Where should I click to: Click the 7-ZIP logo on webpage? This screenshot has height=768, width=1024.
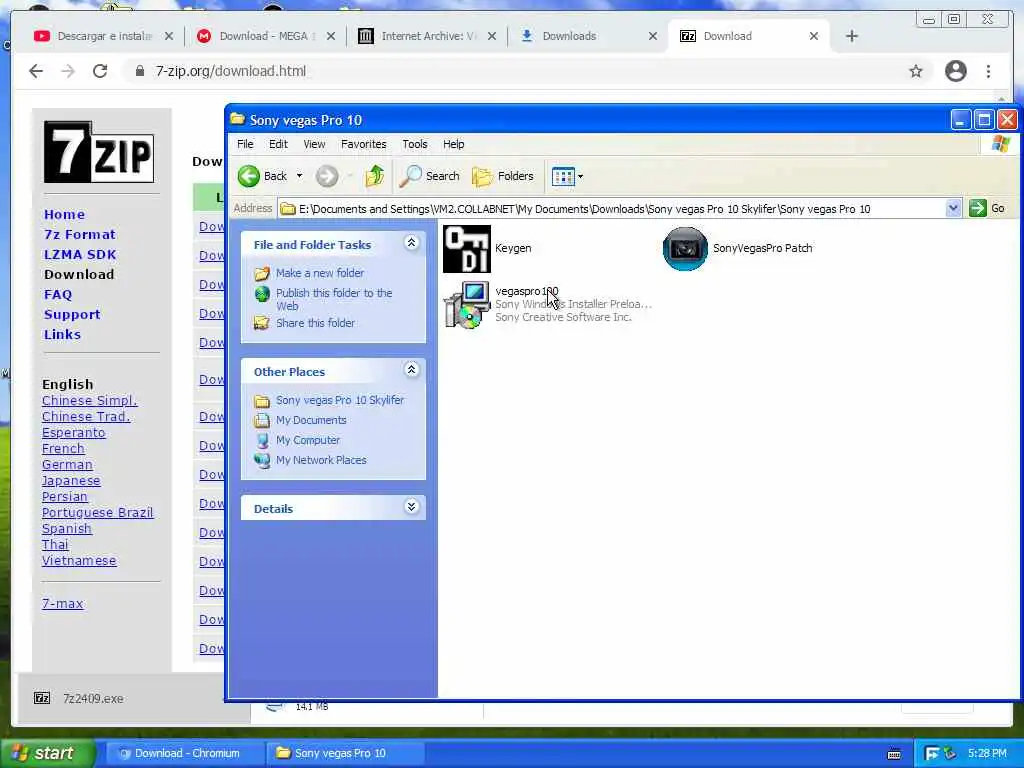click(x=99, y=152)
